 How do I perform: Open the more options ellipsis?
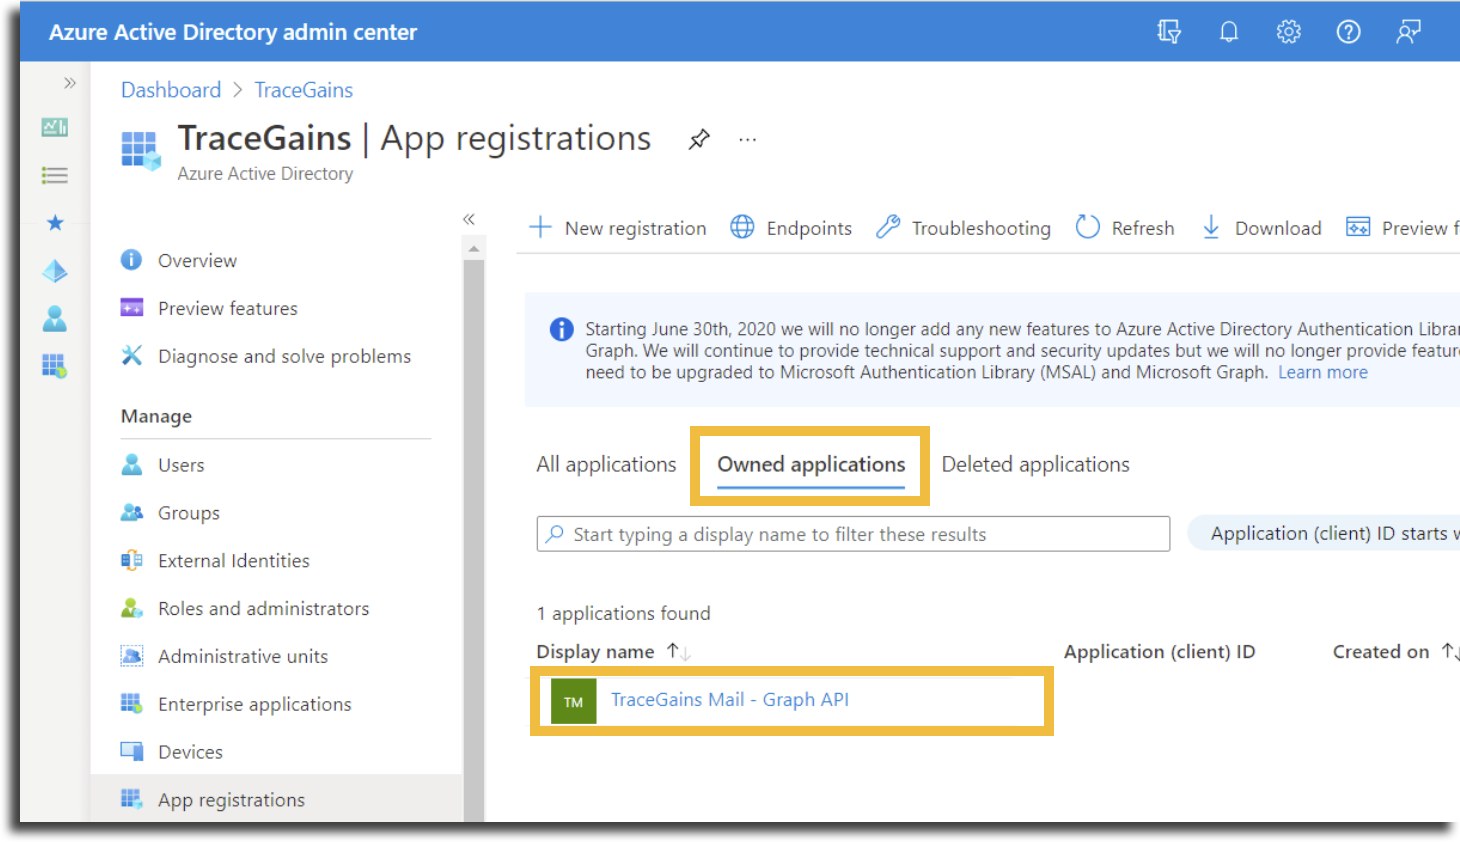tap(748, 139)
